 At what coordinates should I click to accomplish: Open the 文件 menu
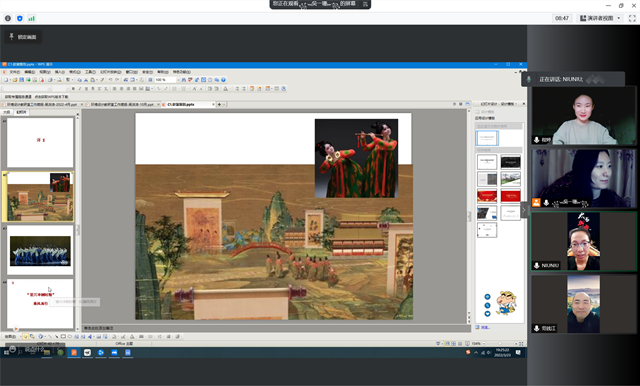pos(15,72)
